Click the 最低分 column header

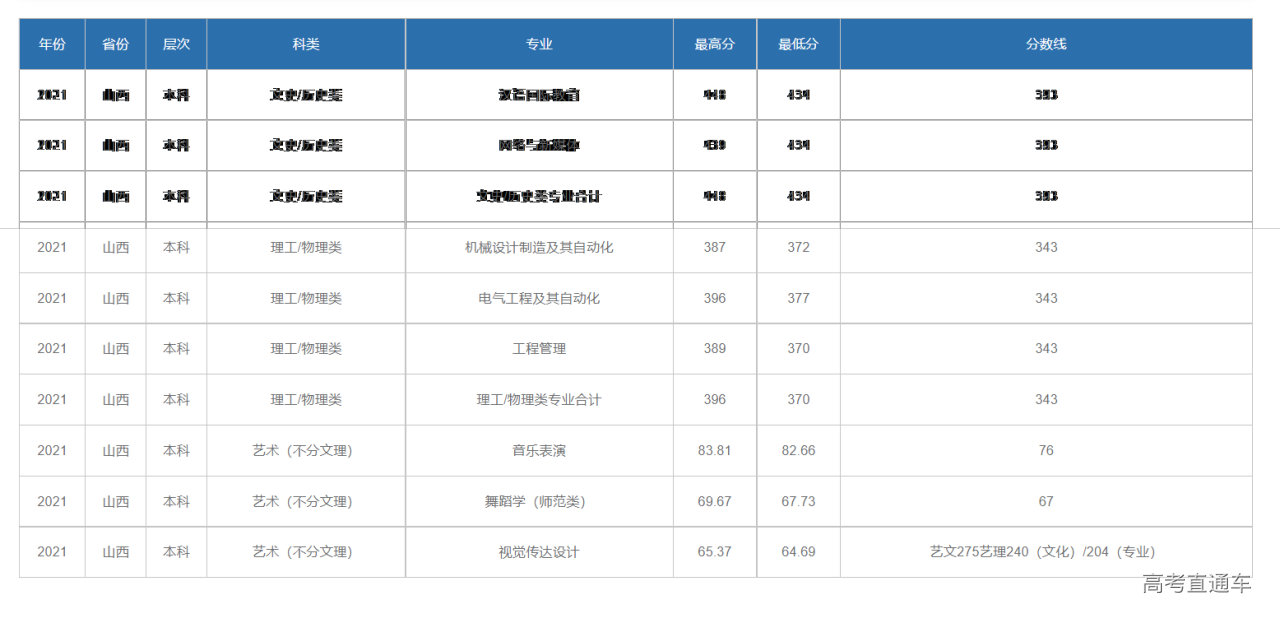tap(798, 44)
